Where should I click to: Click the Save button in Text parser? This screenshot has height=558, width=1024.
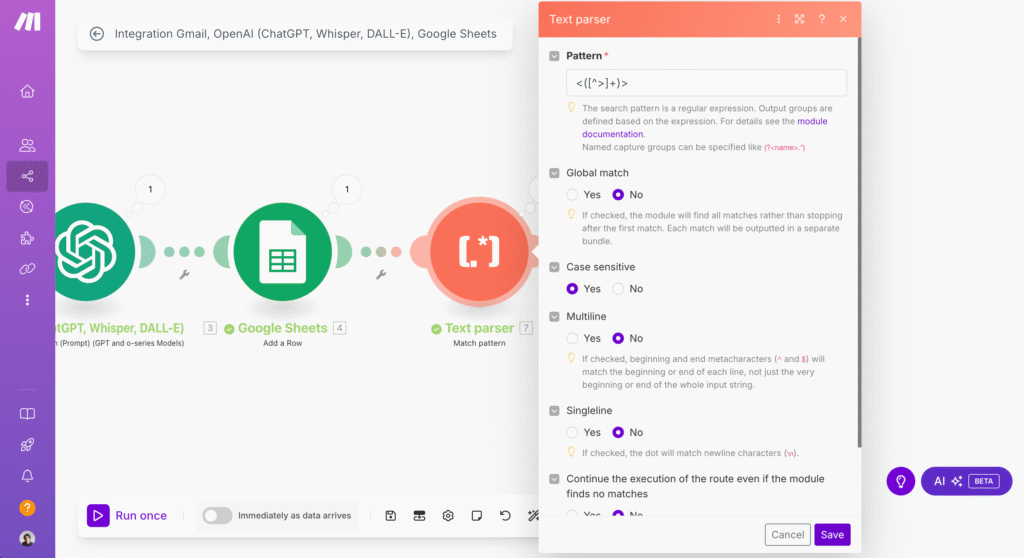click(832, 534)
